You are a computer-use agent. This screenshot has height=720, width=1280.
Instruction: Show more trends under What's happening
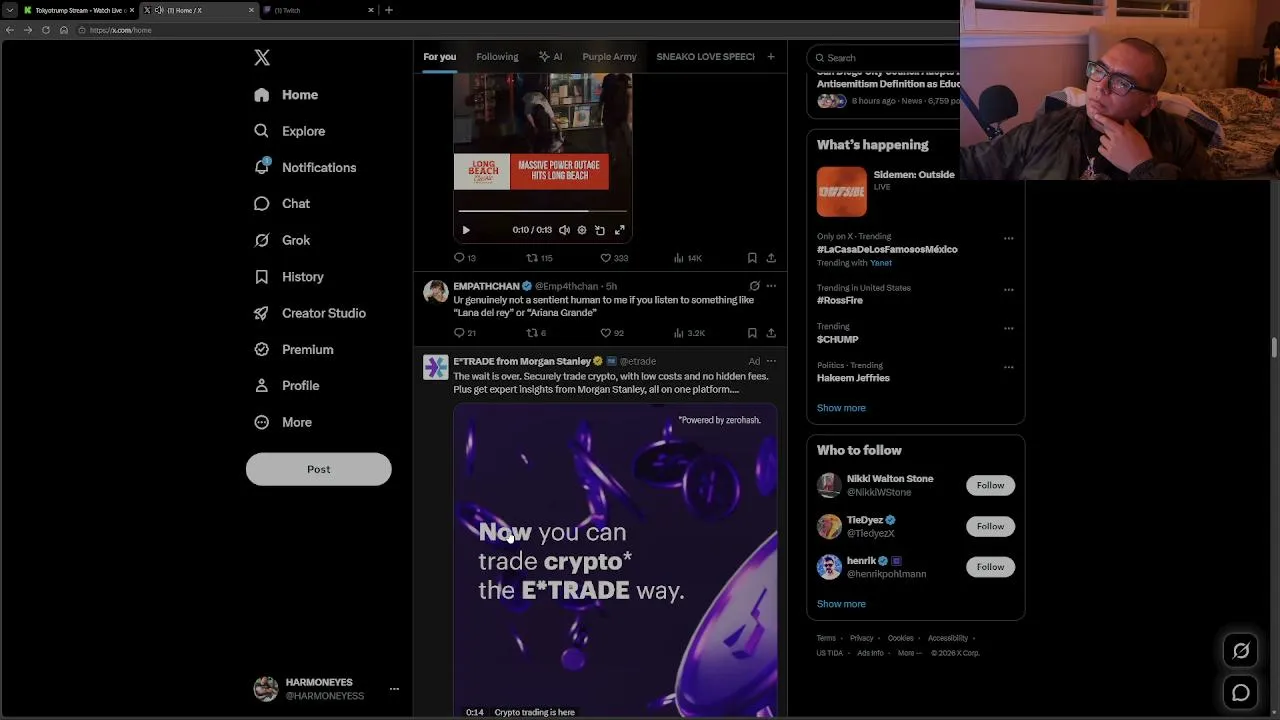tap(841, 408)
